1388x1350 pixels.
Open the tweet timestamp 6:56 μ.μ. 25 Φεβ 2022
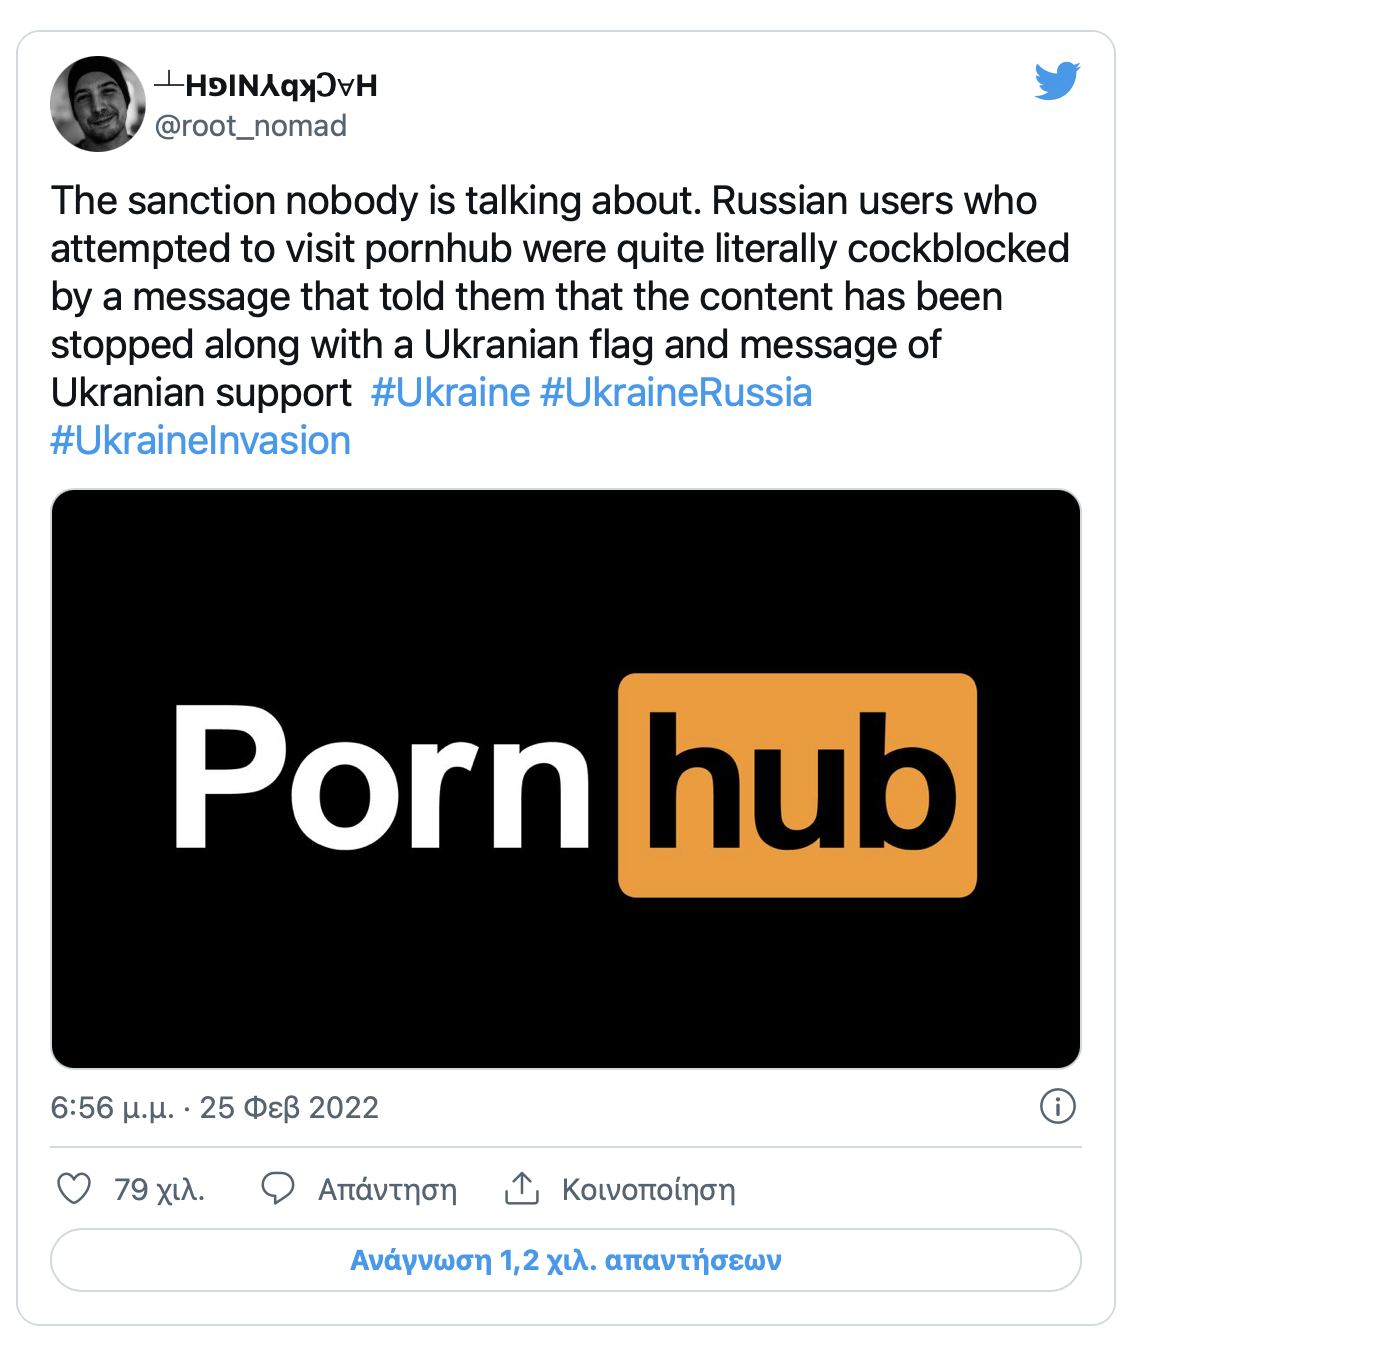click(215, 1107)
